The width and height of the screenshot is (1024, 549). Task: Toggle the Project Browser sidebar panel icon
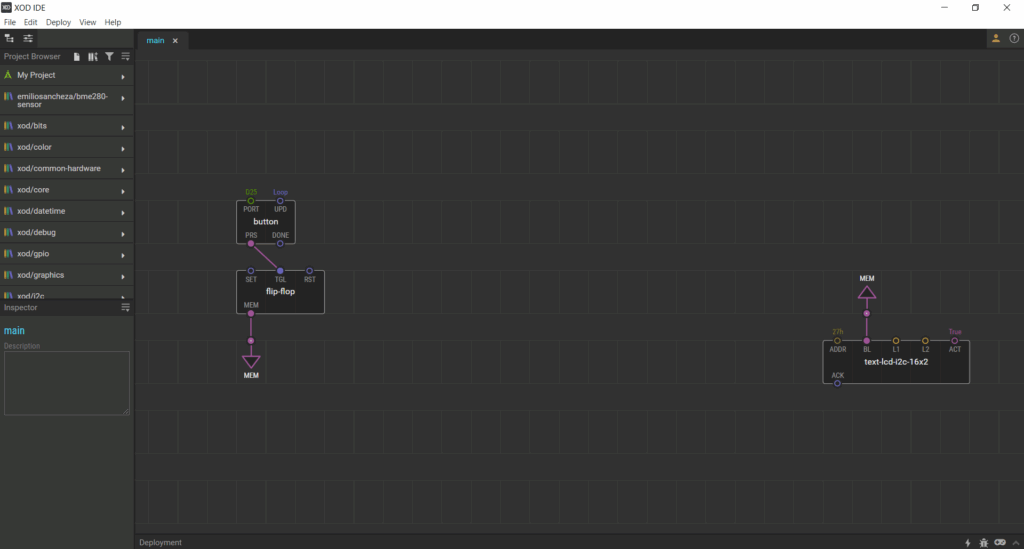pos(9,39)
